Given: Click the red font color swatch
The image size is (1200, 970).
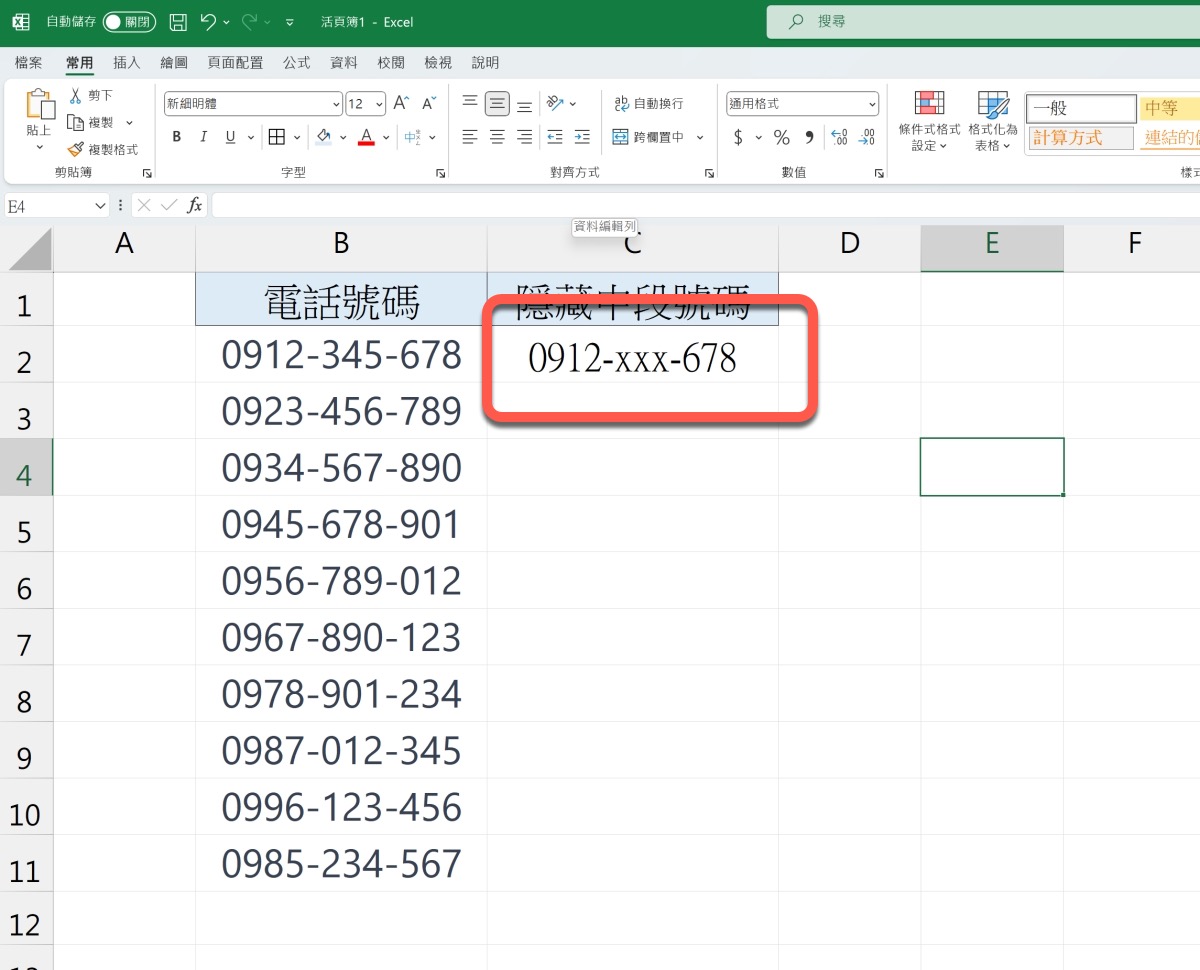Looking at the screenshot, I should pos(366,137).
